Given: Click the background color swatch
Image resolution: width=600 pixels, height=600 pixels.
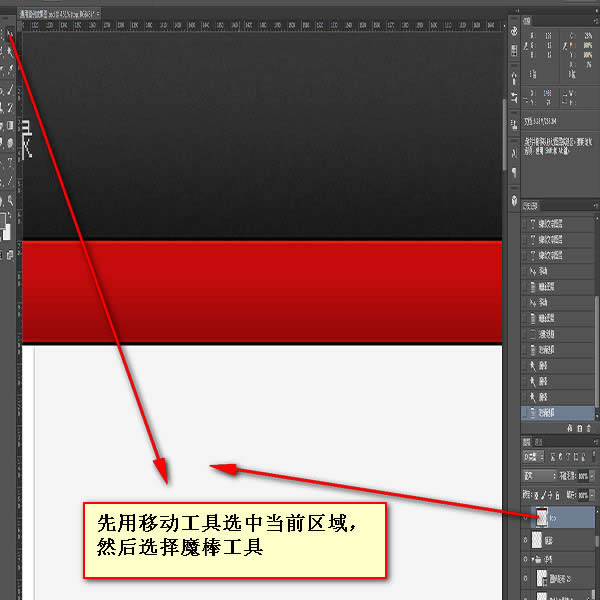Looking at the screenshot, I should tap(7, 232).
